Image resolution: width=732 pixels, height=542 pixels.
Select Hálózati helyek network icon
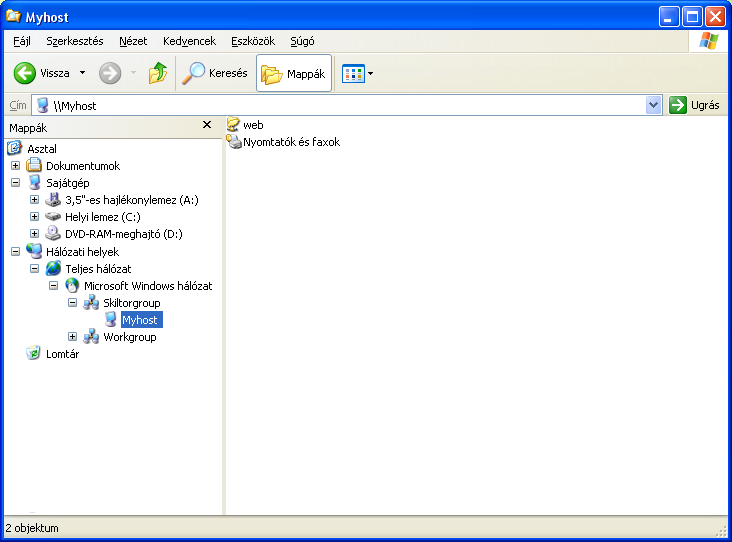tap(34, 251)
